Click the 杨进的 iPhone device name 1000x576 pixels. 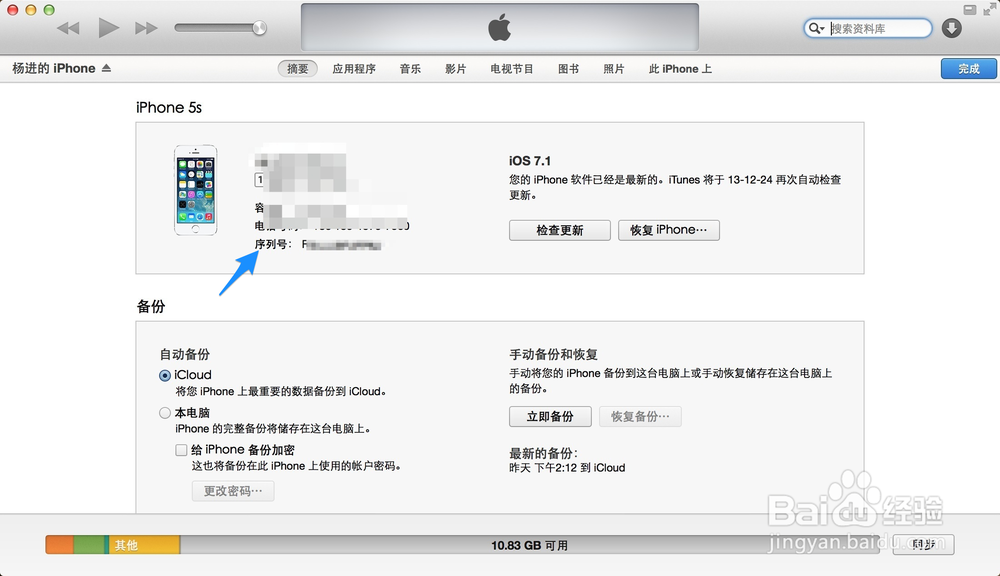point(54,68)
